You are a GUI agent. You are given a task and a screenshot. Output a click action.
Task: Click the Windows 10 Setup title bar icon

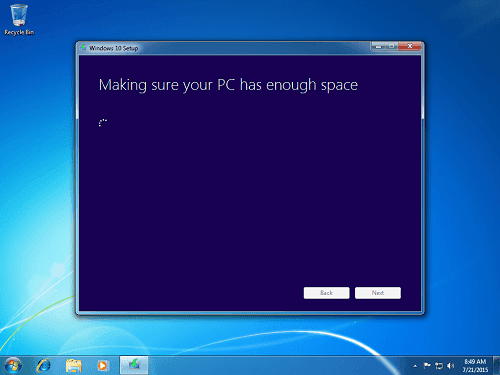click(x=83, y=48)
